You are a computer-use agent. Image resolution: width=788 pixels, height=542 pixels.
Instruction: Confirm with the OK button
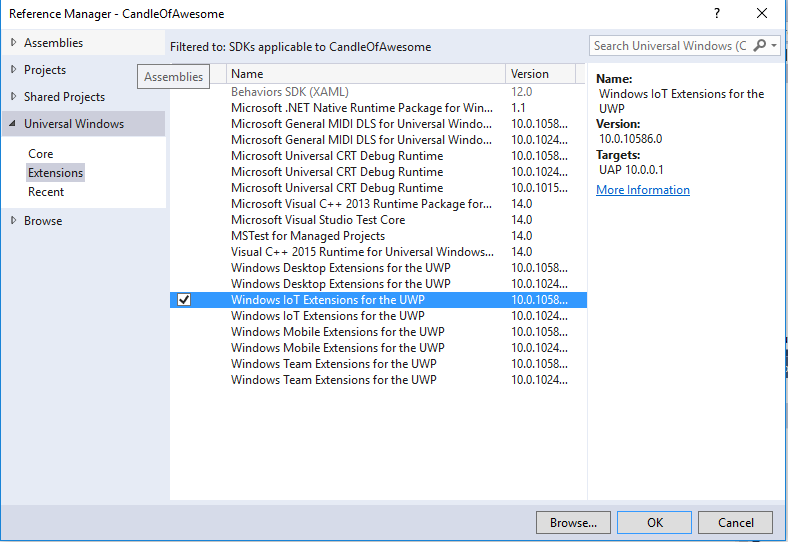point(654,522)
